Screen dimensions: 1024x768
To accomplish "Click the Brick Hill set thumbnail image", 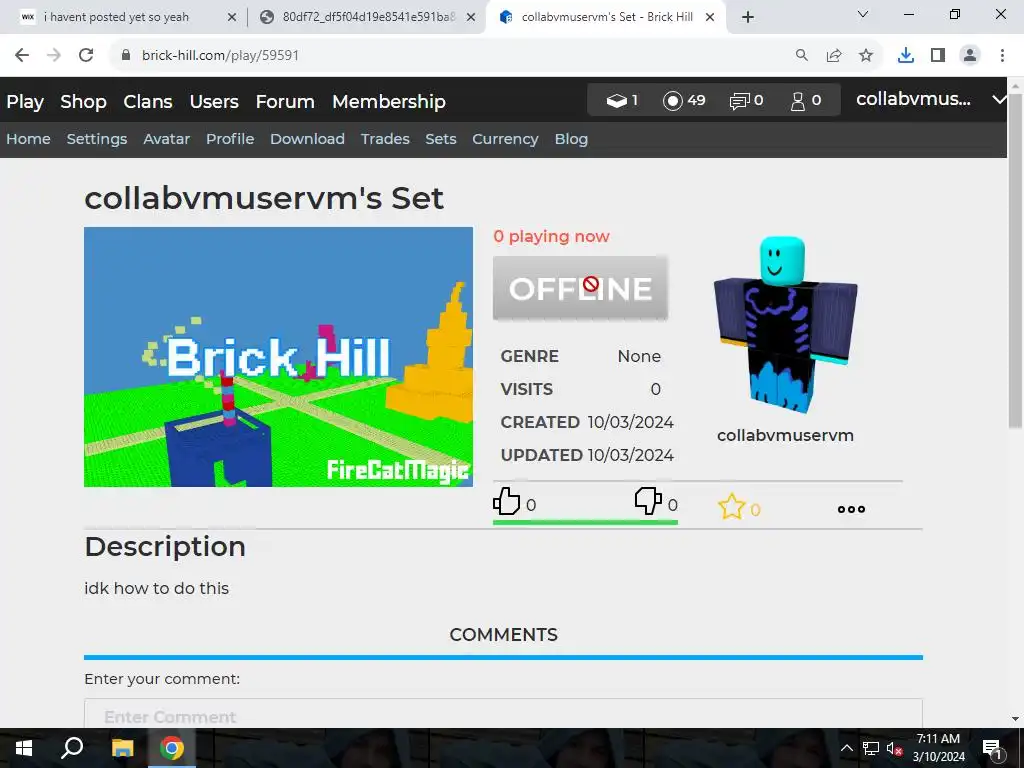I will pos(278,357).
